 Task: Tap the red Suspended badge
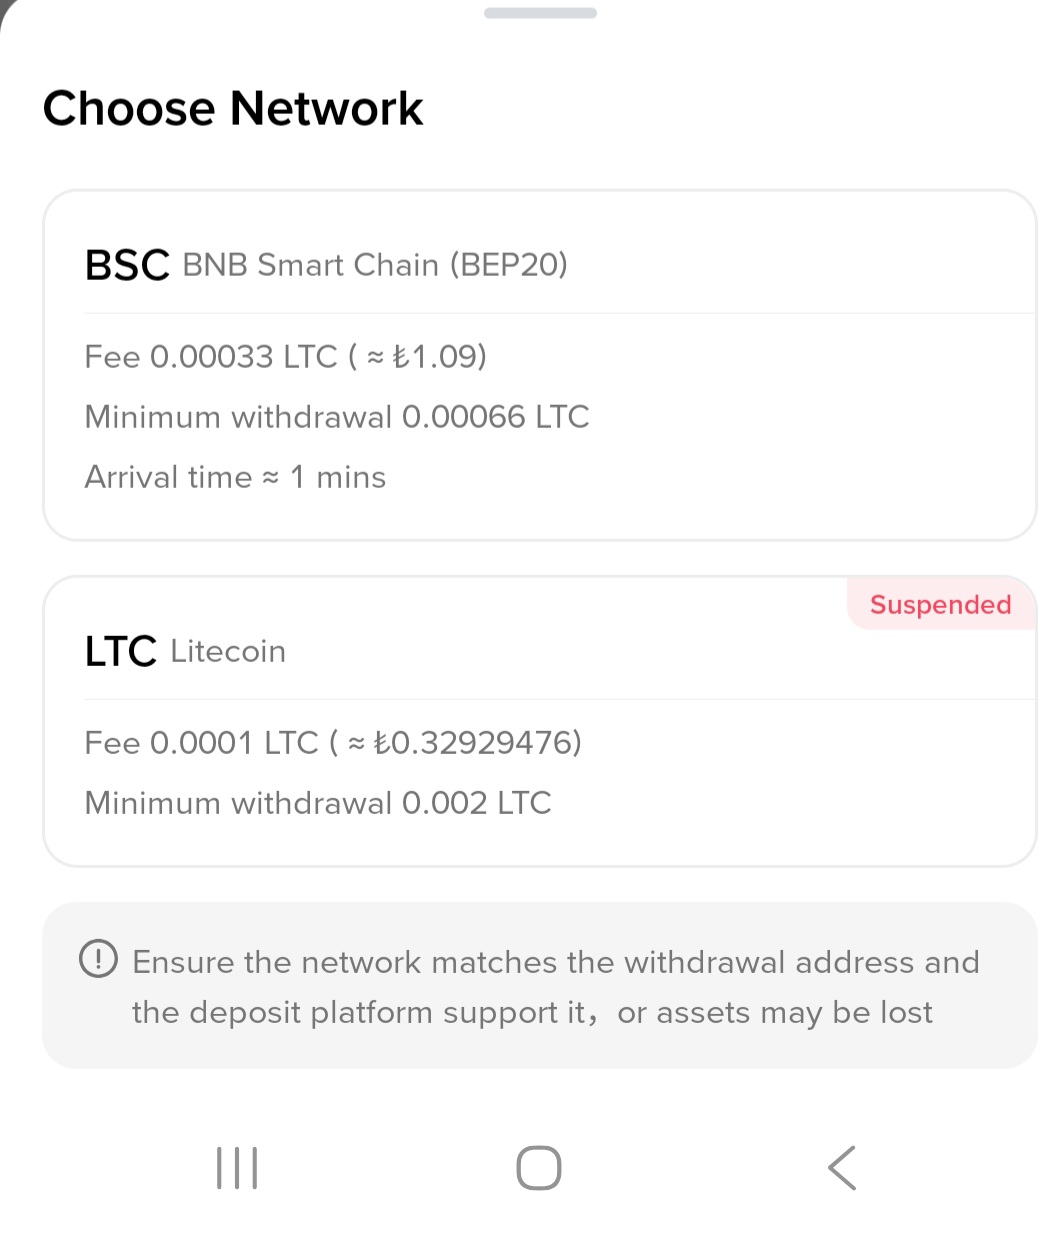tap(941, 604)
